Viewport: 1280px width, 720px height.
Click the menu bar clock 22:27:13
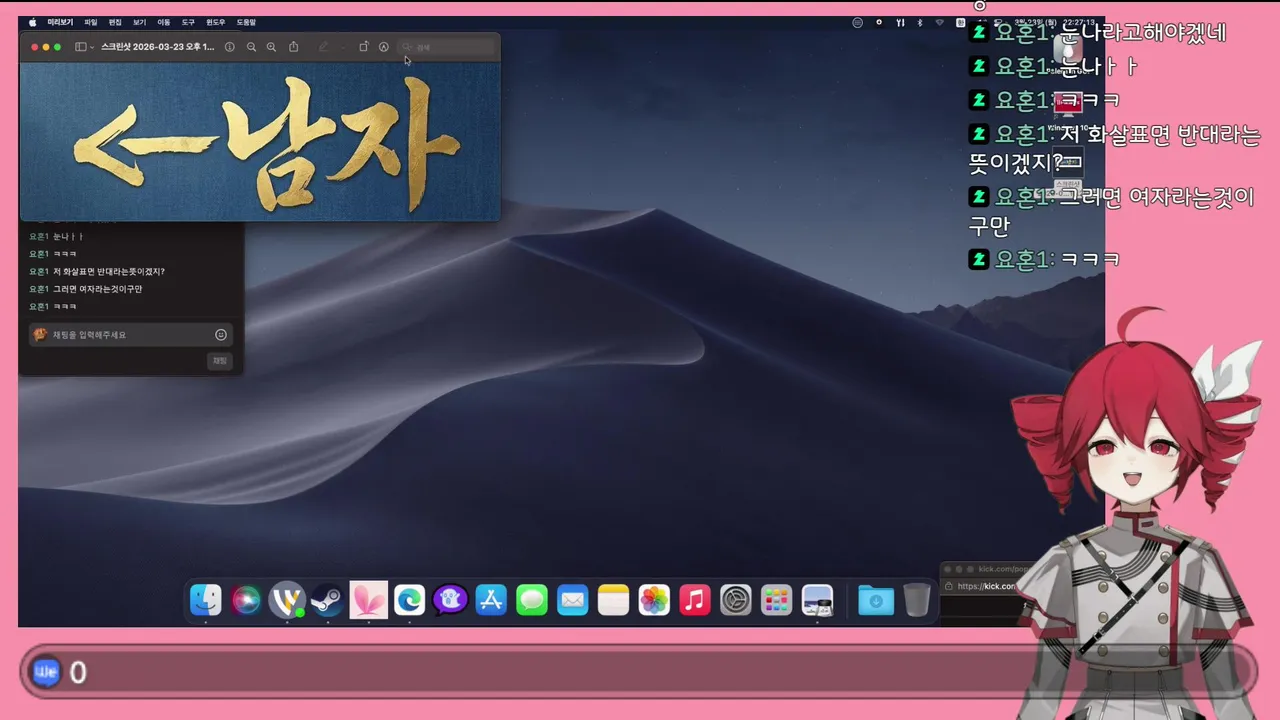click(x=1079, y=22)
